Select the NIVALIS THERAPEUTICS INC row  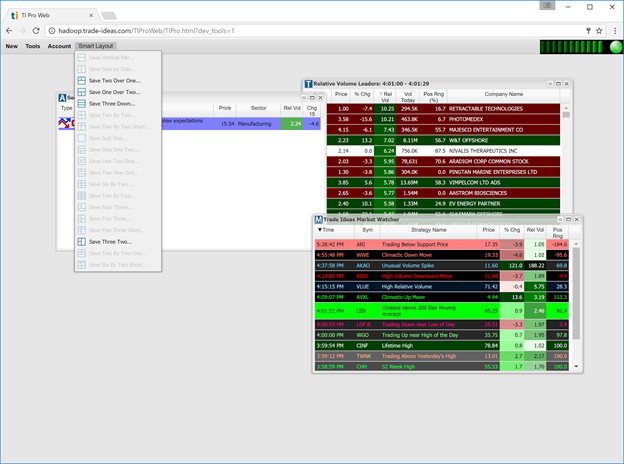click(x=443, y=151)
